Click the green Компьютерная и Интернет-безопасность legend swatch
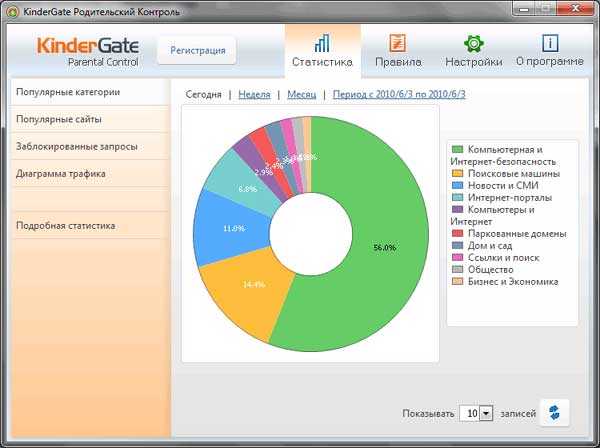600x448 pixels. [x=457, y=149]
